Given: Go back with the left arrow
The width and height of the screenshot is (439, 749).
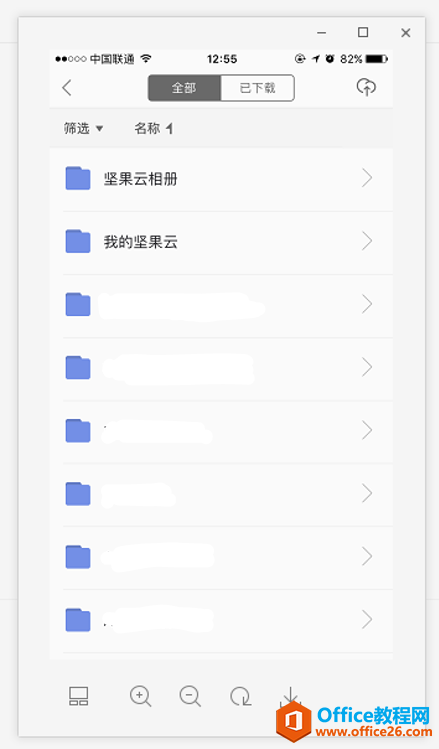Looking at the screenshot, I should coord(67,88).
